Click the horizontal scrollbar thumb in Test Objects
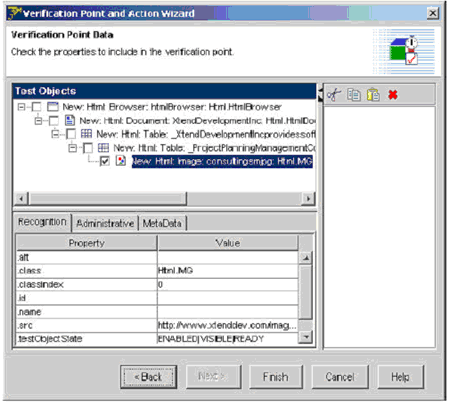Image resolution: width=450 pixels, height=408 pixels. click(108, 199)
